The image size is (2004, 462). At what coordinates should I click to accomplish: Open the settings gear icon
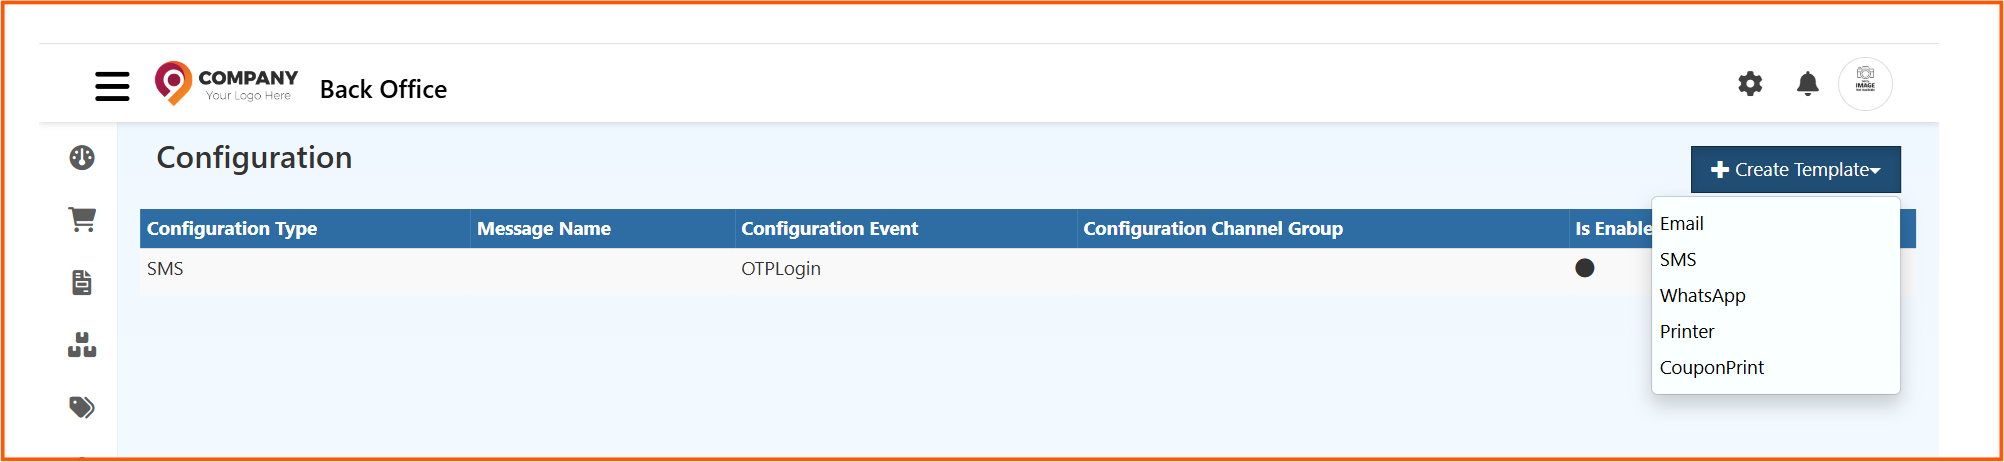[1750, 84]
